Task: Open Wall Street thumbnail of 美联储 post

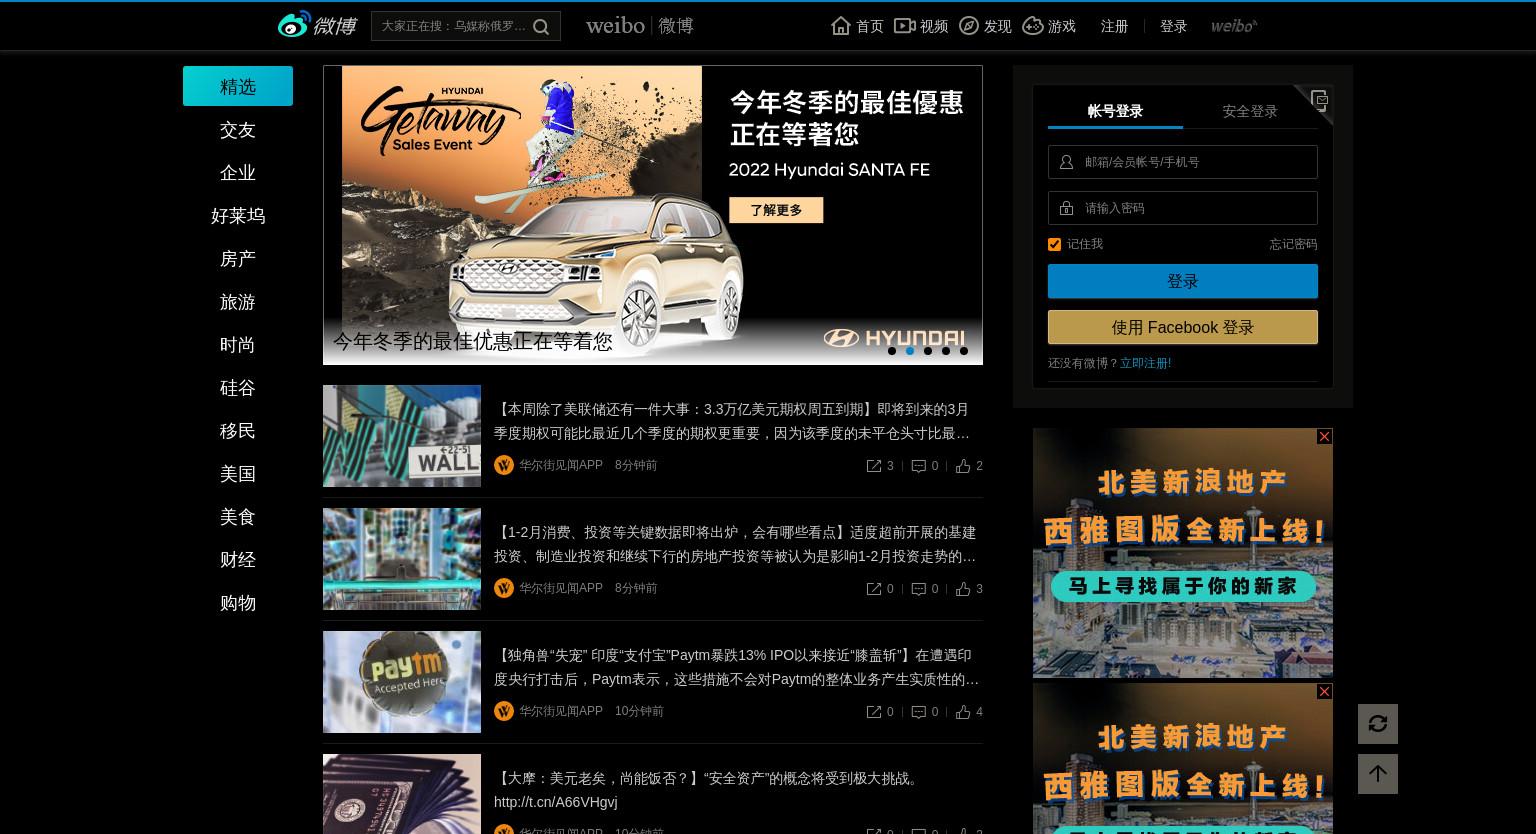Action: [402, 436]
